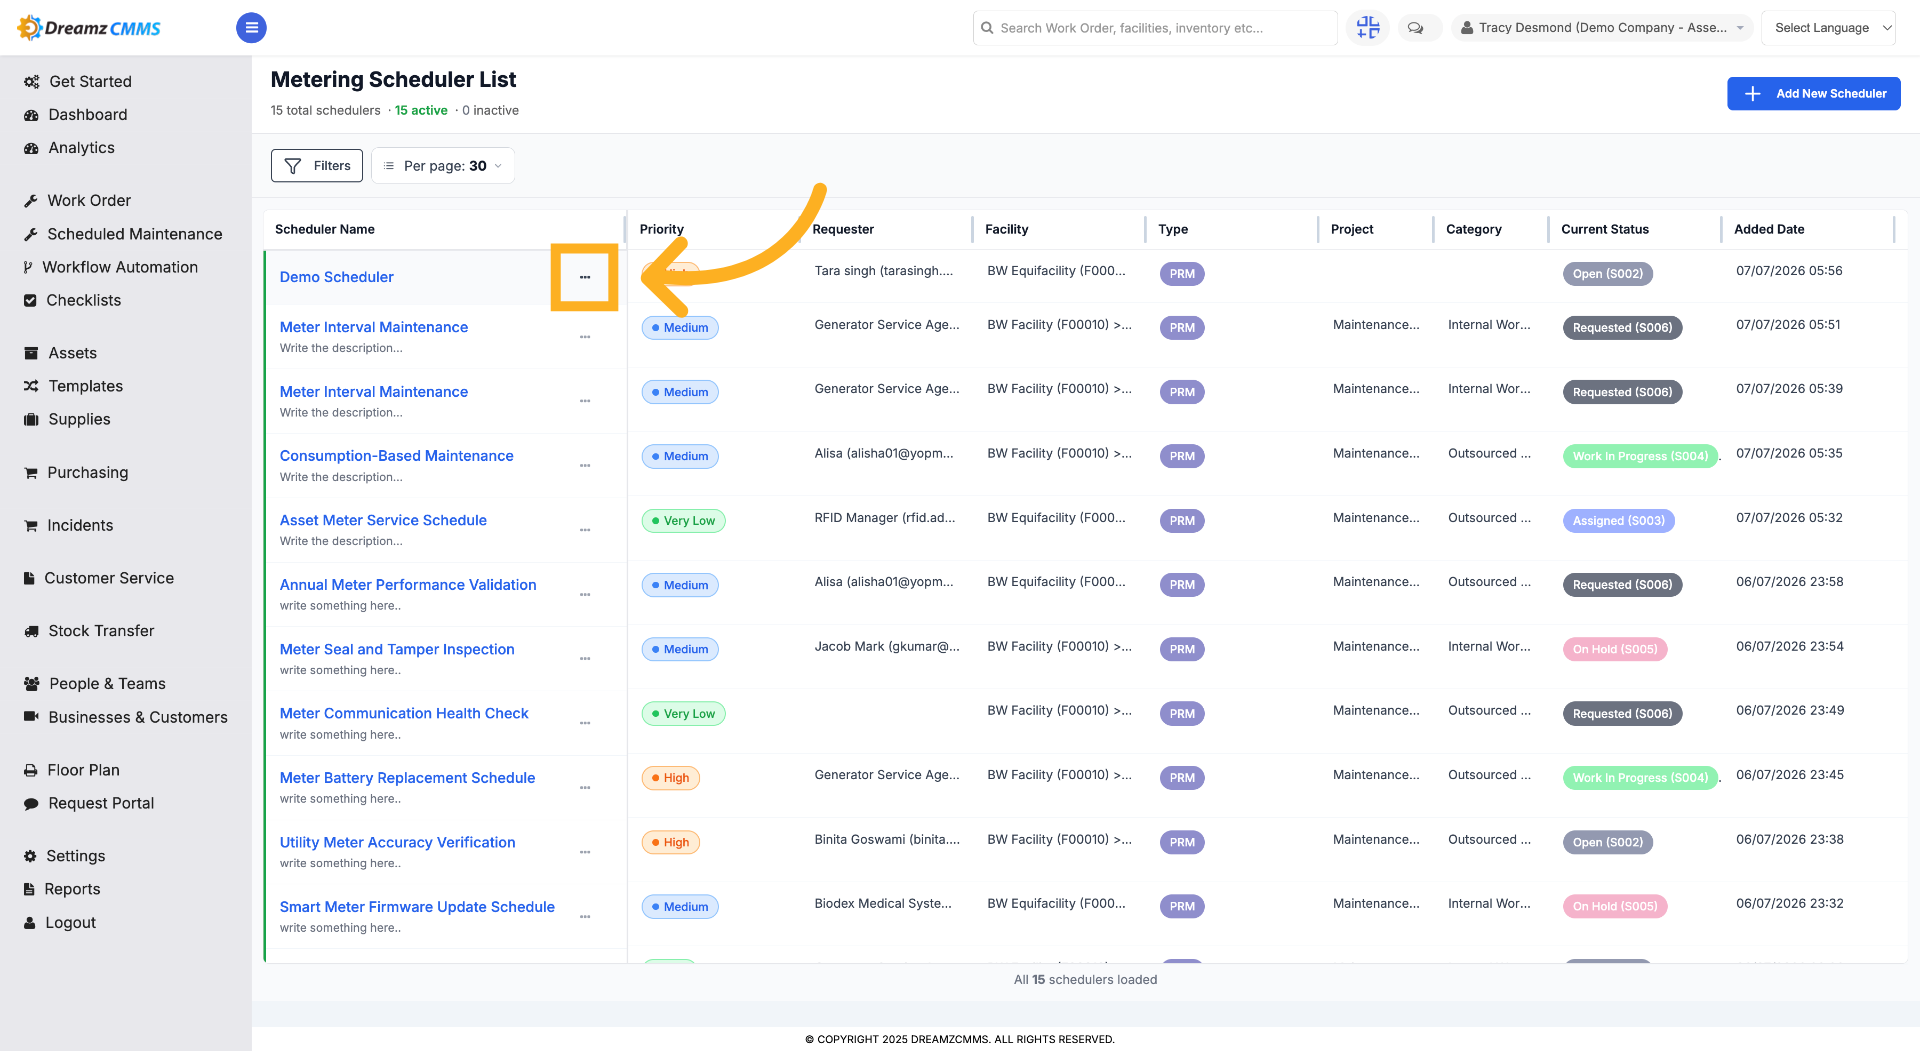
Task: Sort by Added Date column header
Action: point(1769,229)
